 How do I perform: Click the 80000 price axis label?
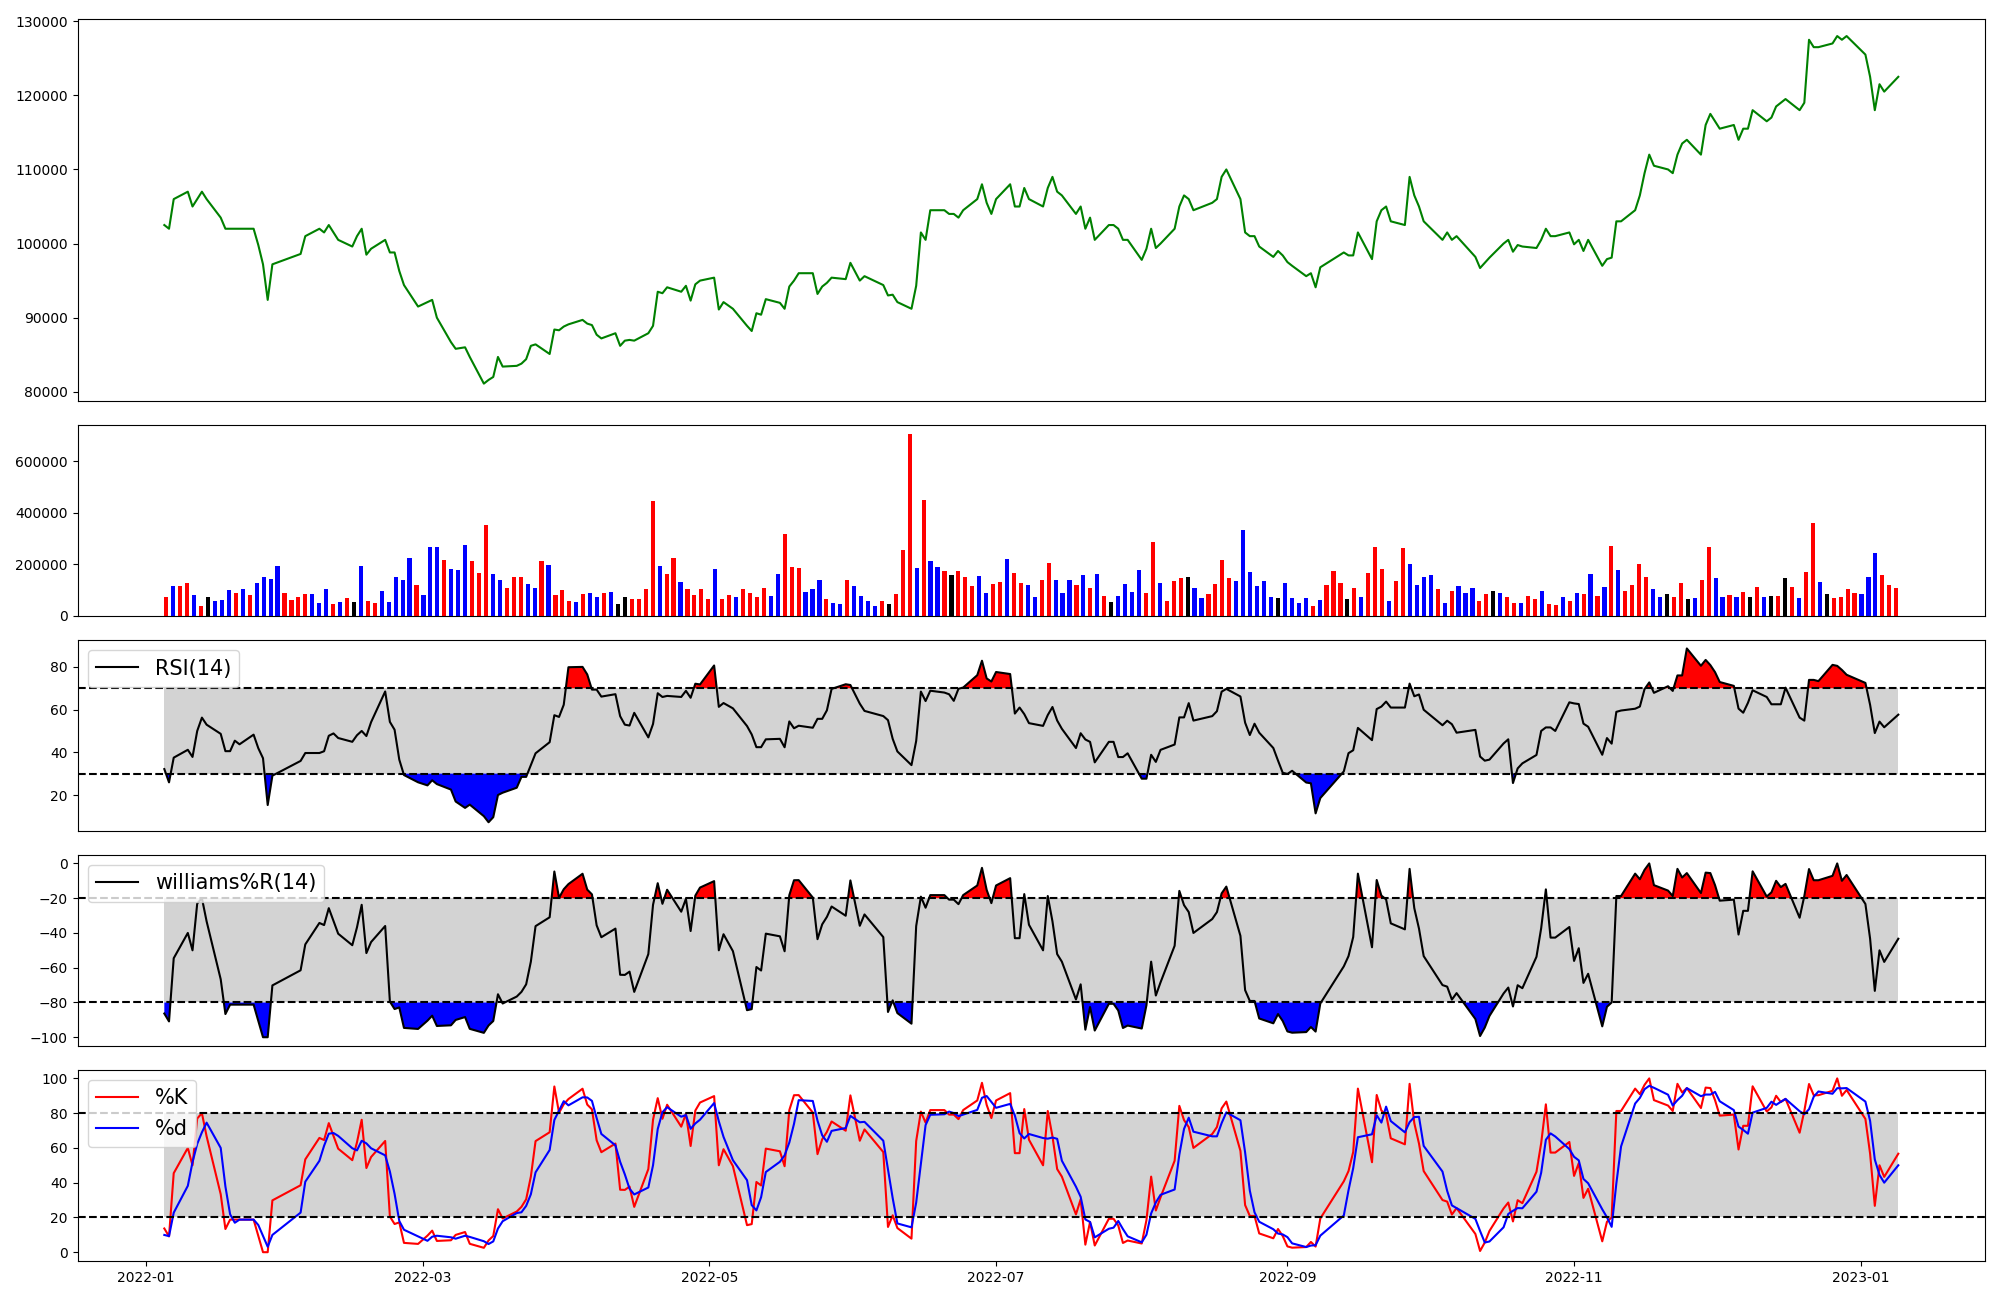click(x=46, y=392)
